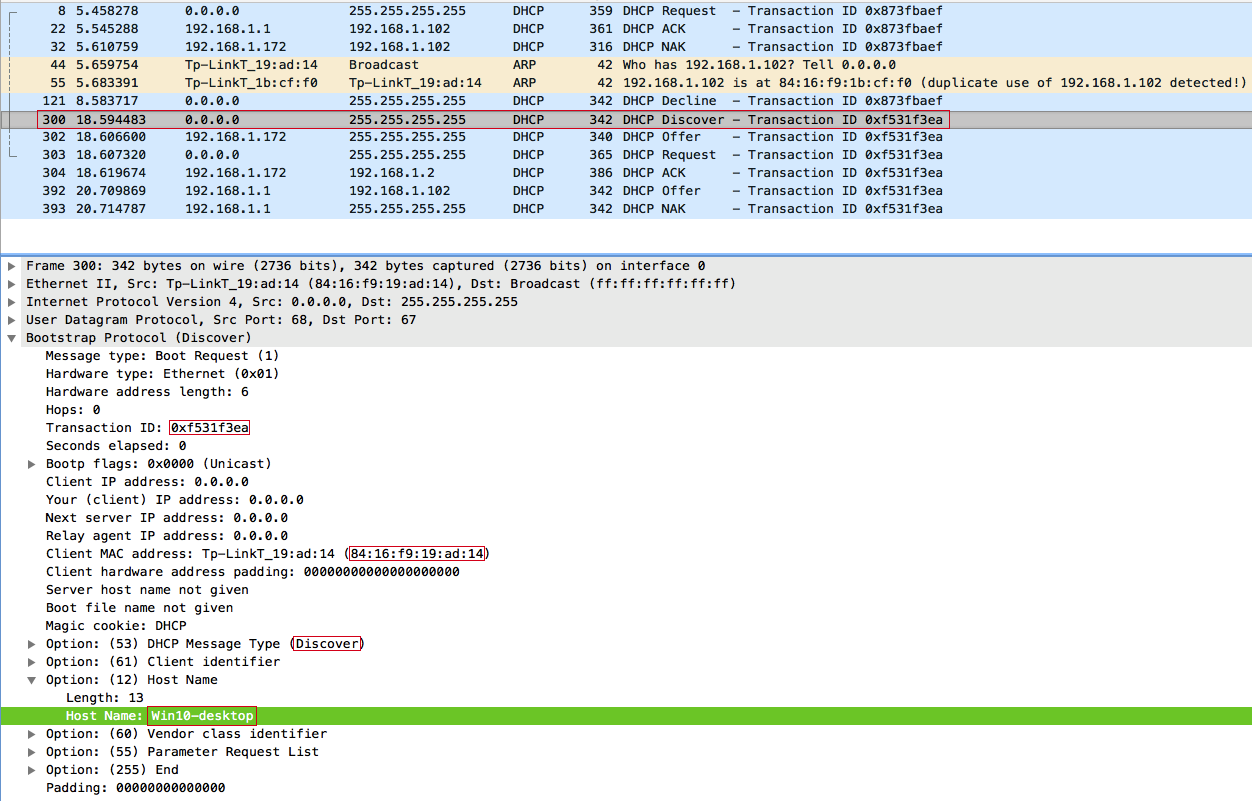Select packet 304 DHCP ACK row

tap(626, 173)
